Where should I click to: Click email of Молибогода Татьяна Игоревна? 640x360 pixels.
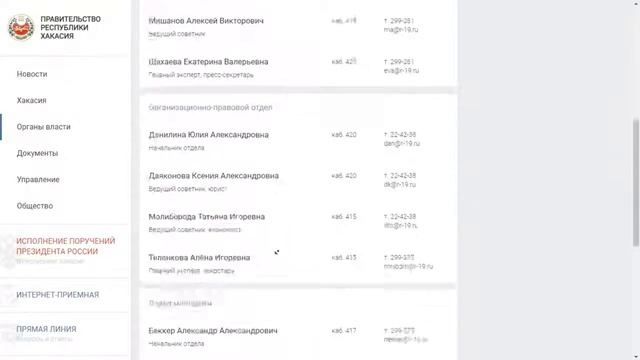tap(400, 225)
